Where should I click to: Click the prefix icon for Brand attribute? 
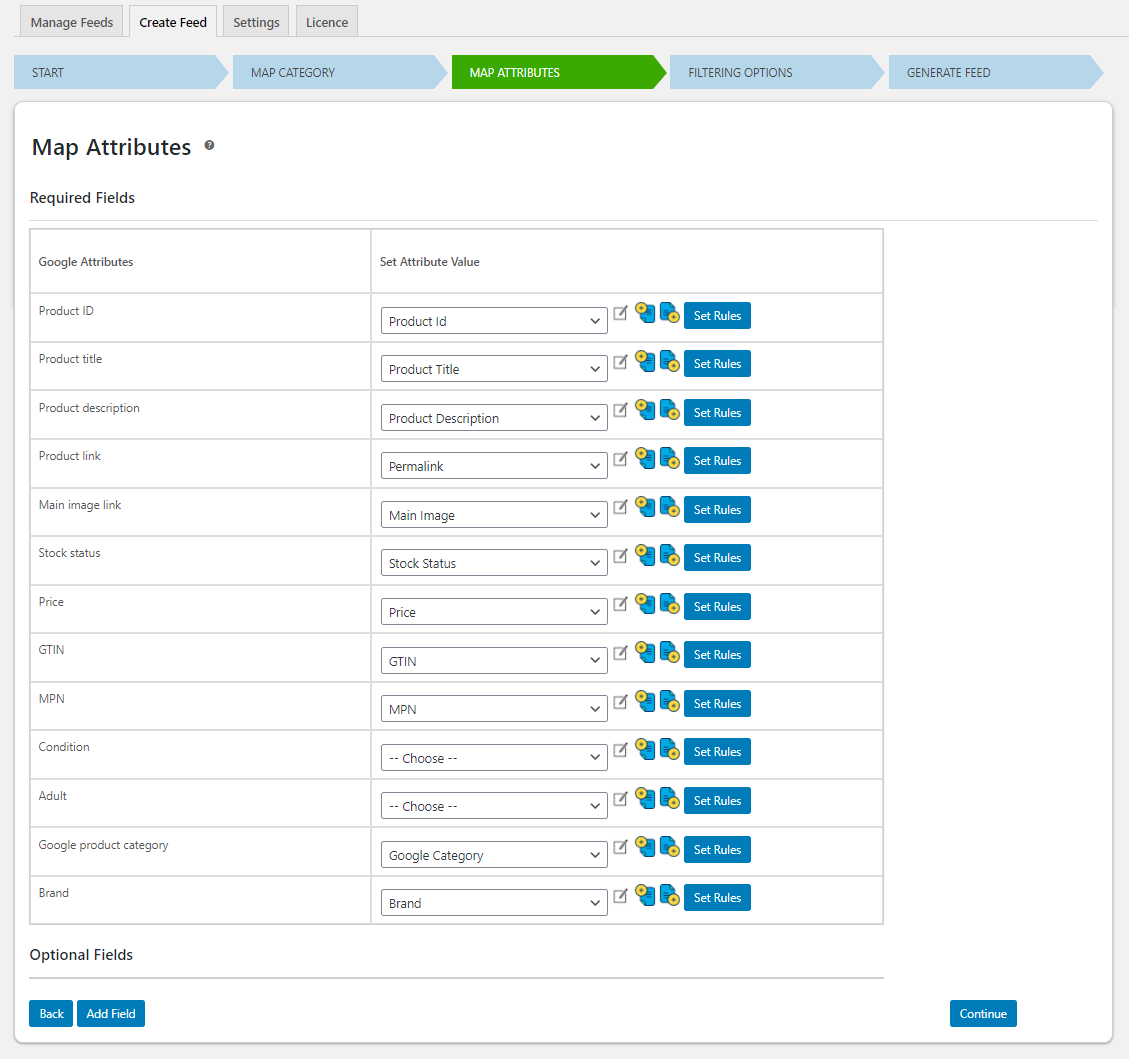coord(645,895)
